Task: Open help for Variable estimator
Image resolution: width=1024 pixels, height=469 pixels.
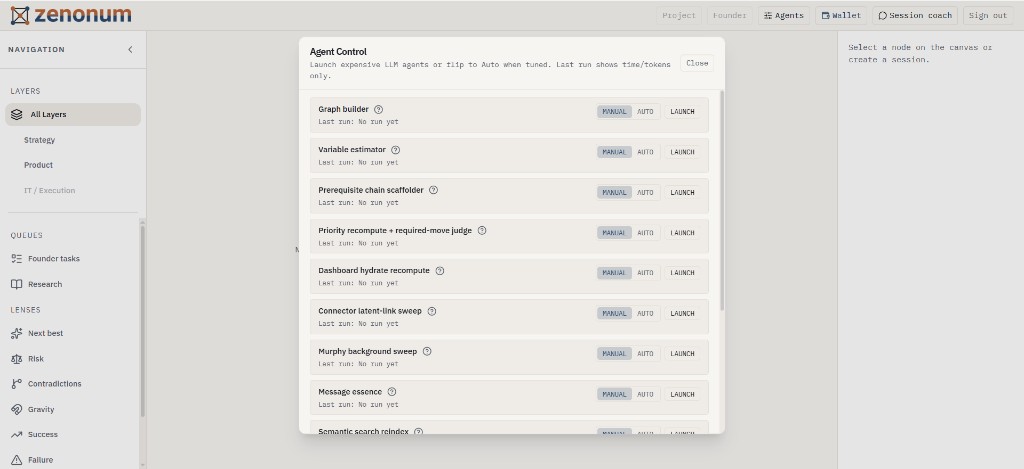Action: click(395, 150)
